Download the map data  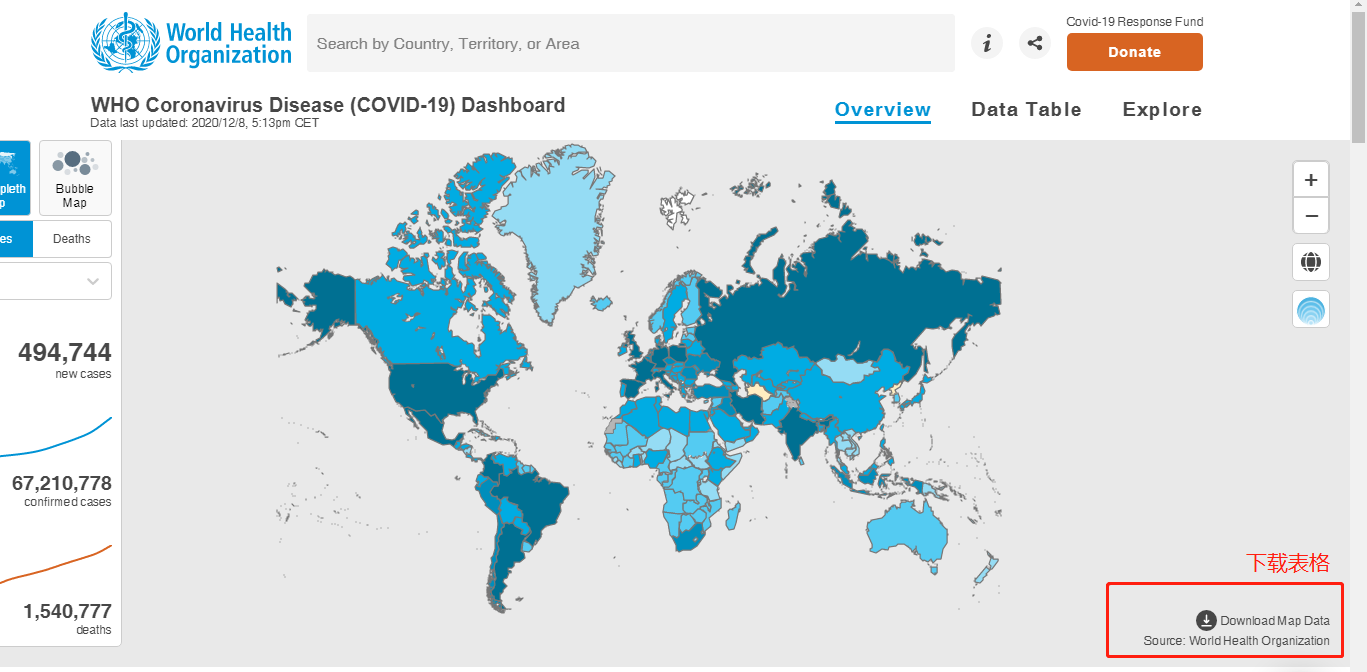pos(1263,621)
